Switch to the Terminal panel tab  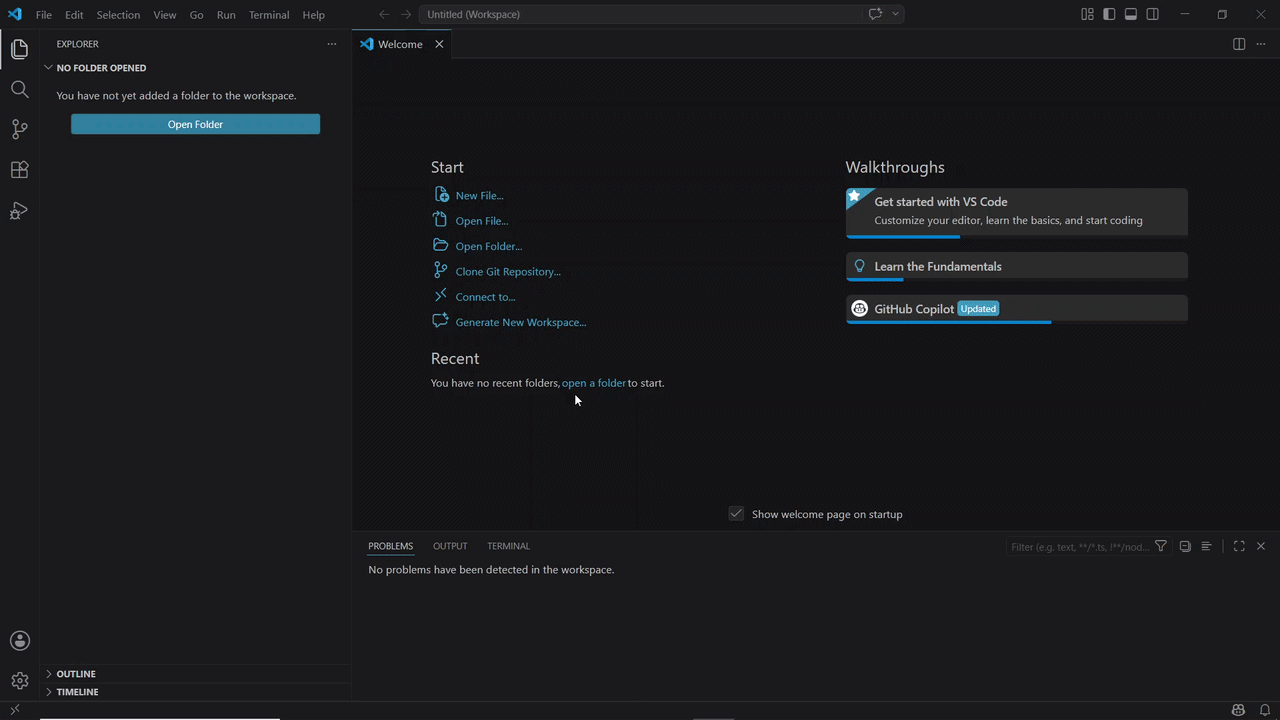508,546
